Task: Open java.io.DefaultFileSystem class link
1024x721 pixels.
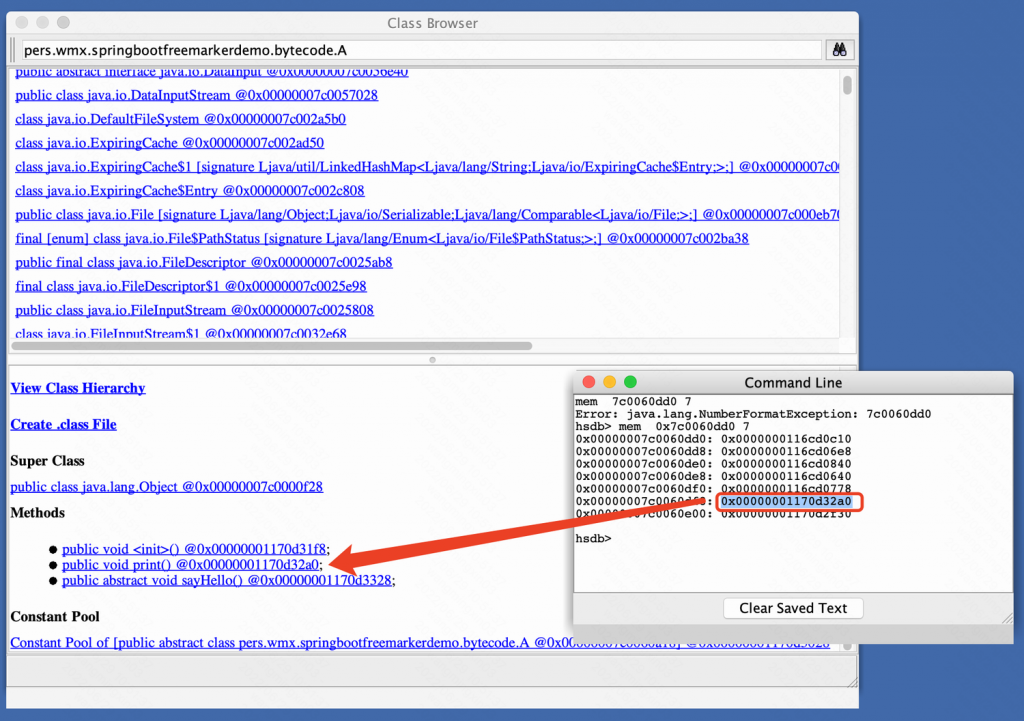Action: point(180,119)
